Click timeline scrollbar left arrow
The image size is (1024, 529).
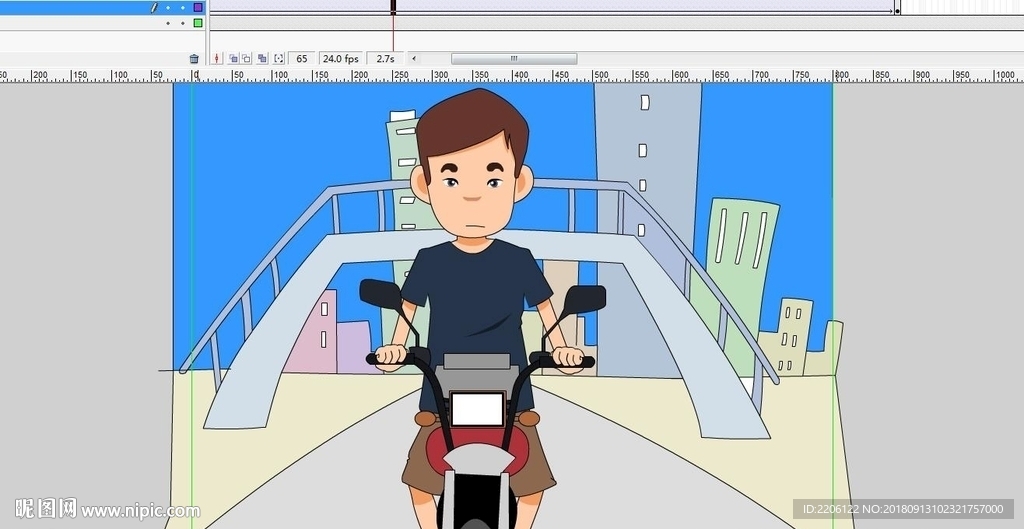[413, 59]
